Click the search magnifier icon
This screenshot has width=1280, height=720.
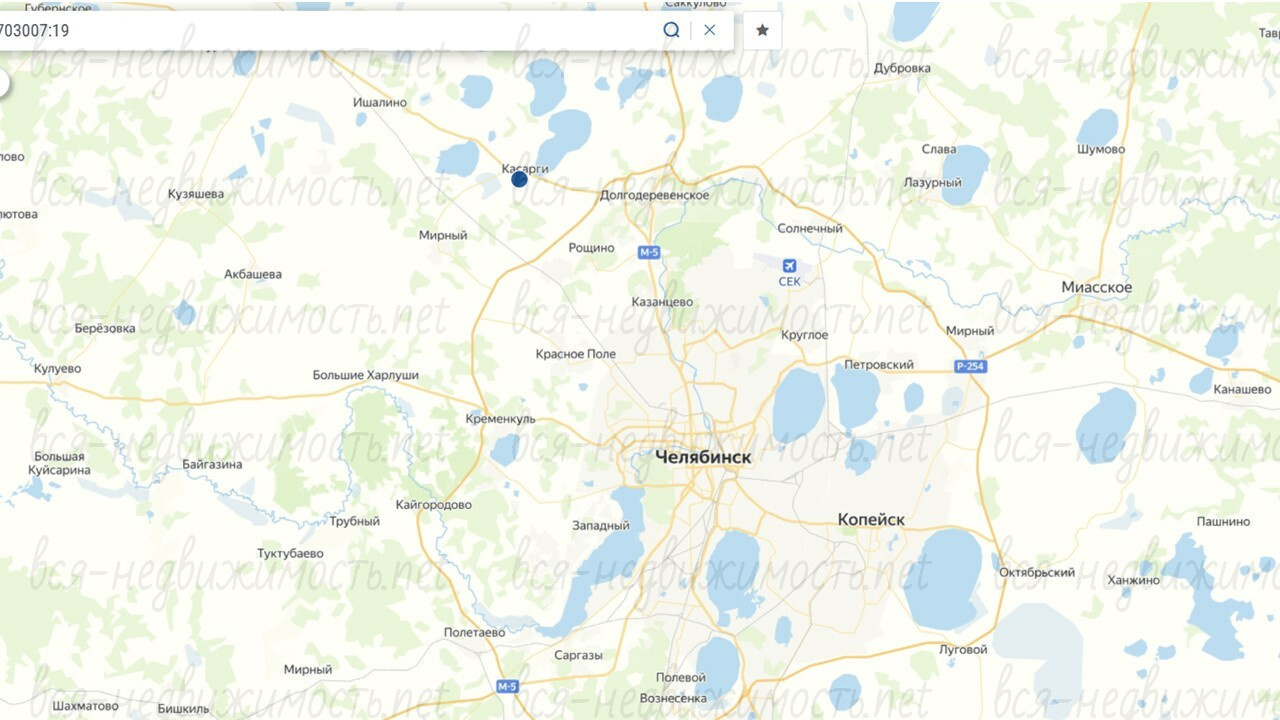point(671,30)
